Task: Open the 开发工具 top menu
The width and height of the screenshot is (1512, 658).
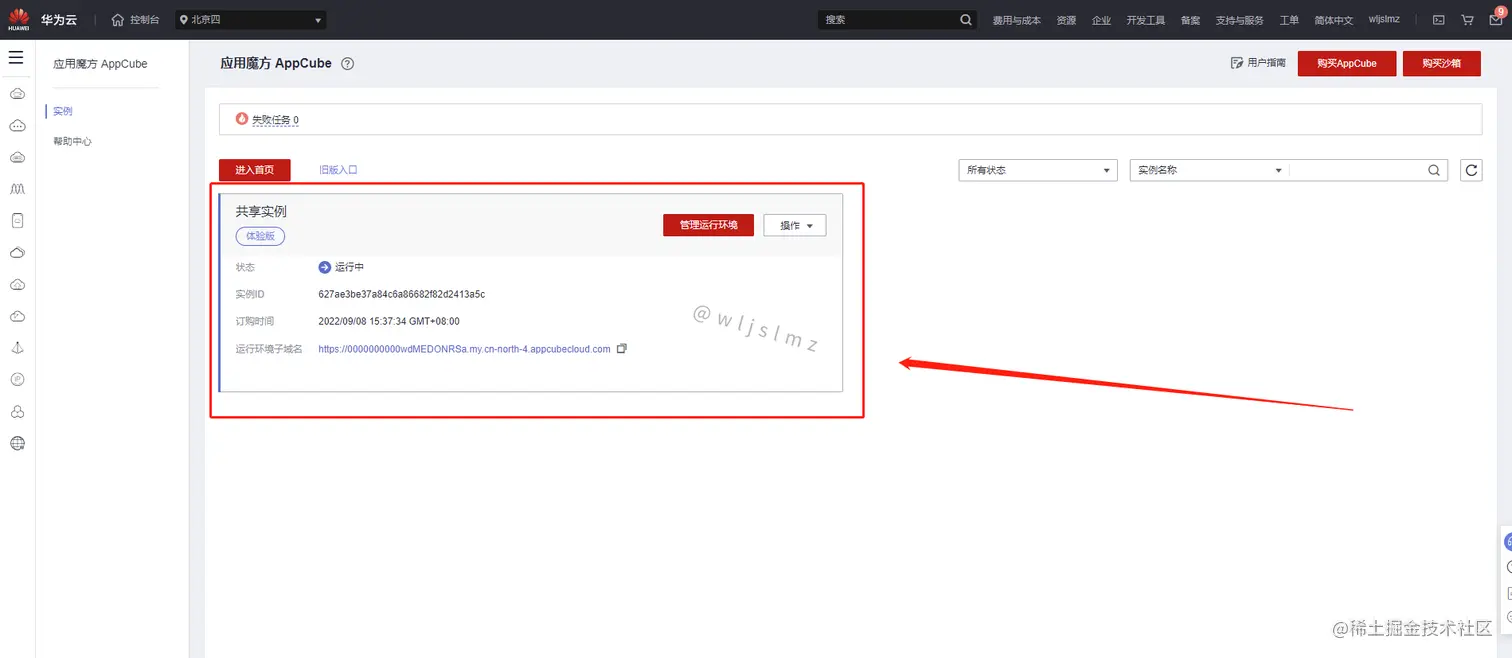Action: [1145, 20]
